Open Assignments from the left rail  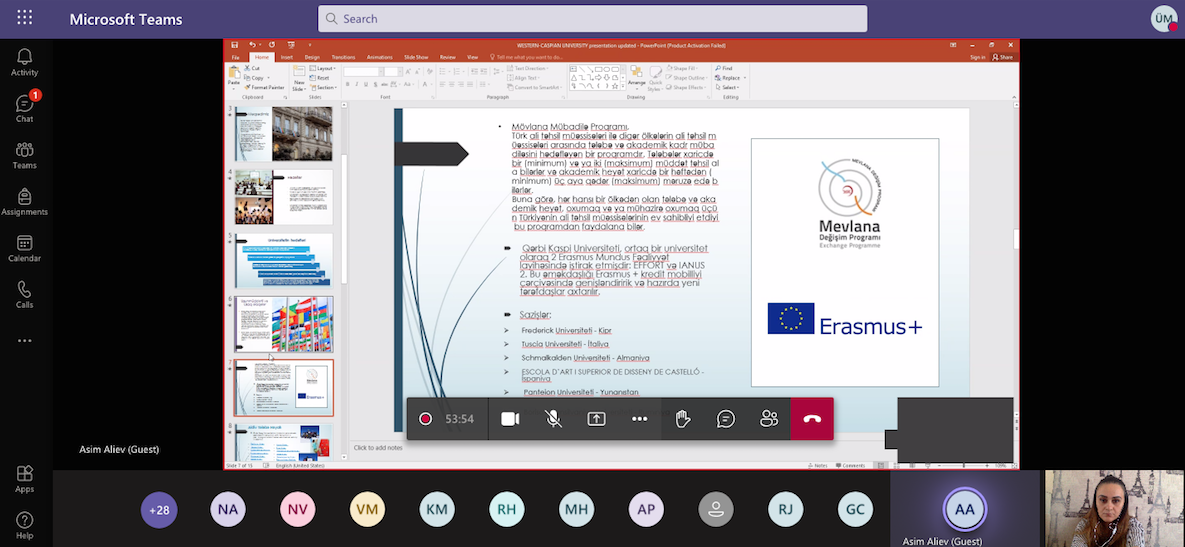coord(24,201)
